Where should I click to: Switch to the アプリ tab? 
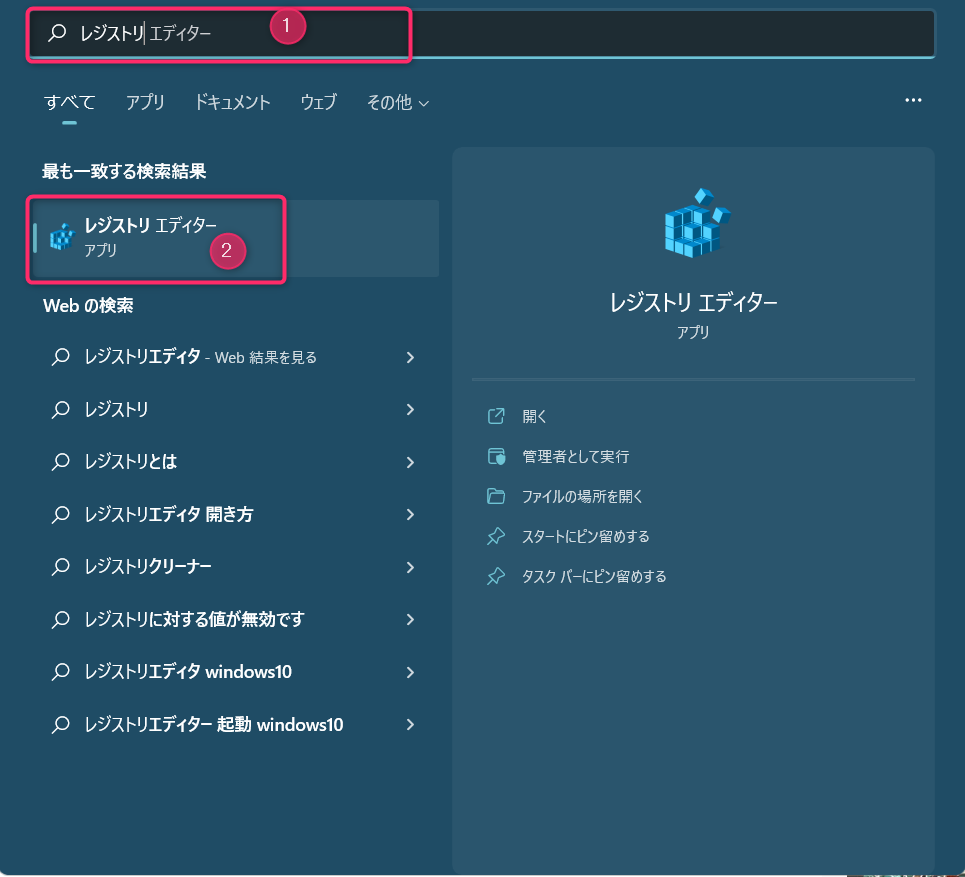145,102
